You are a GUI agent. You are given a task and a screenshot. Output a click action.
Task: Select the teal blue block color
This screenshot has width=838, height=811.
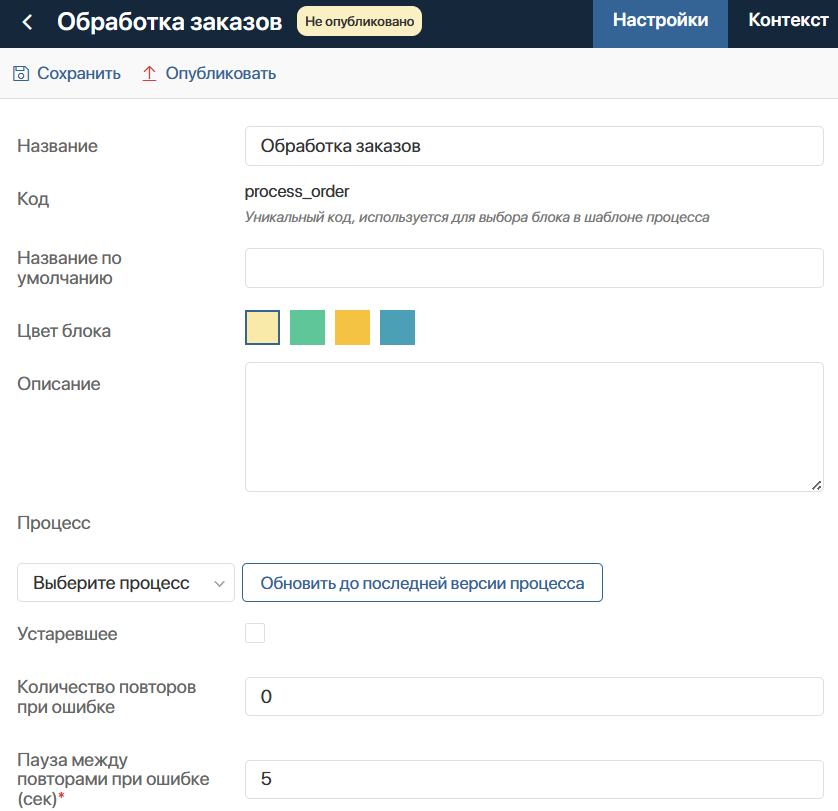point(397,327)
